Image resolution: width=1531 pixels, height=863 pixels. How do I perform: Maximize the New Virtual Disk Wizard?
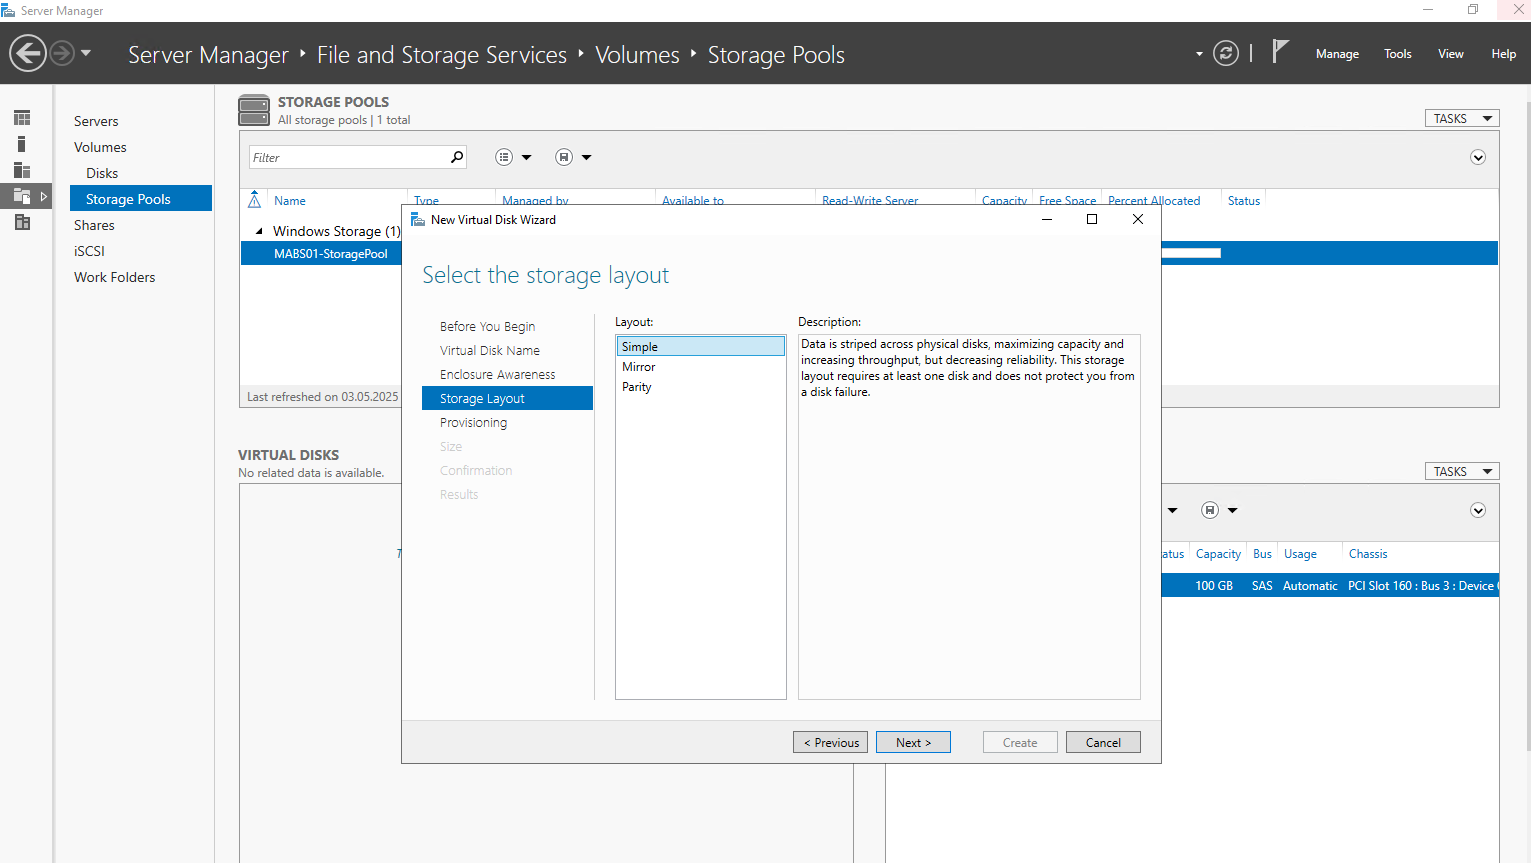tap(1092, 219)
